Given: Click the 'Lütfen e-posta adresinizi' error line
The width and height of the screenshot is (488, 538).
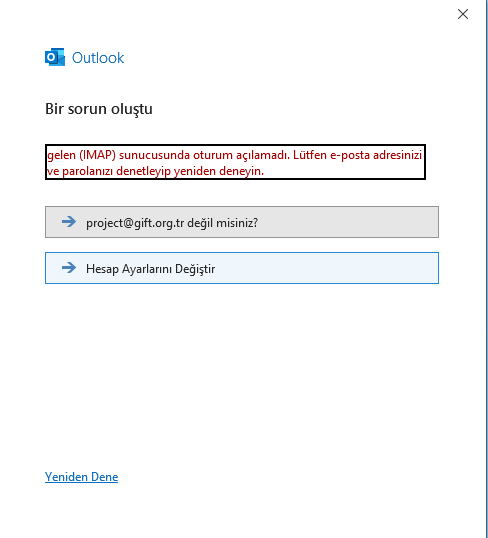Looking at the screenshot, I should tap(357, 155).
